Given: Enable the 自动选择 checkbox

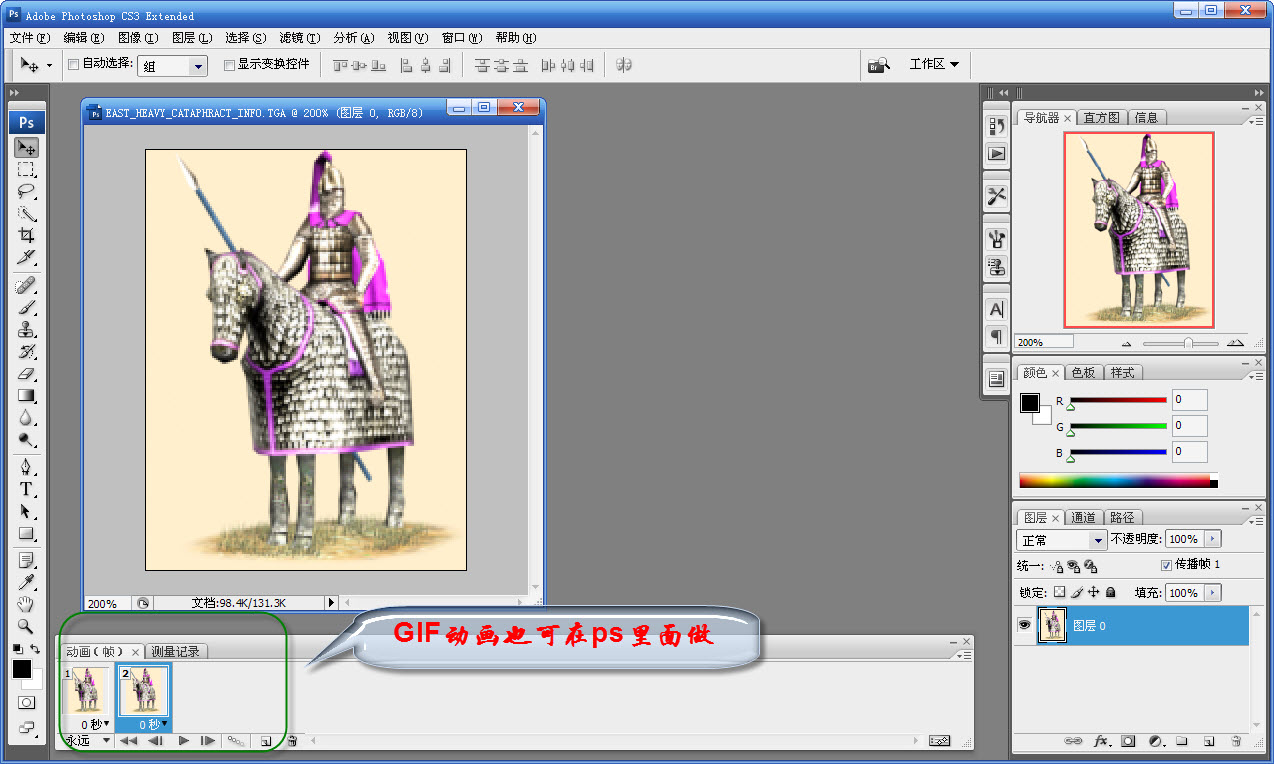Looking at the screenshot, I should (x=73, y=65).
